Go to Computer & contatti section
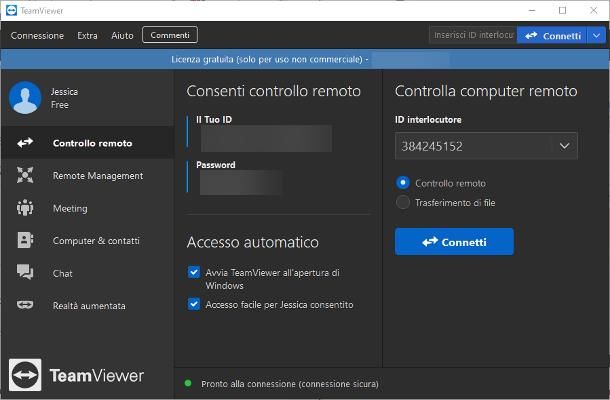The image size is (610, 400). (88, 240)
